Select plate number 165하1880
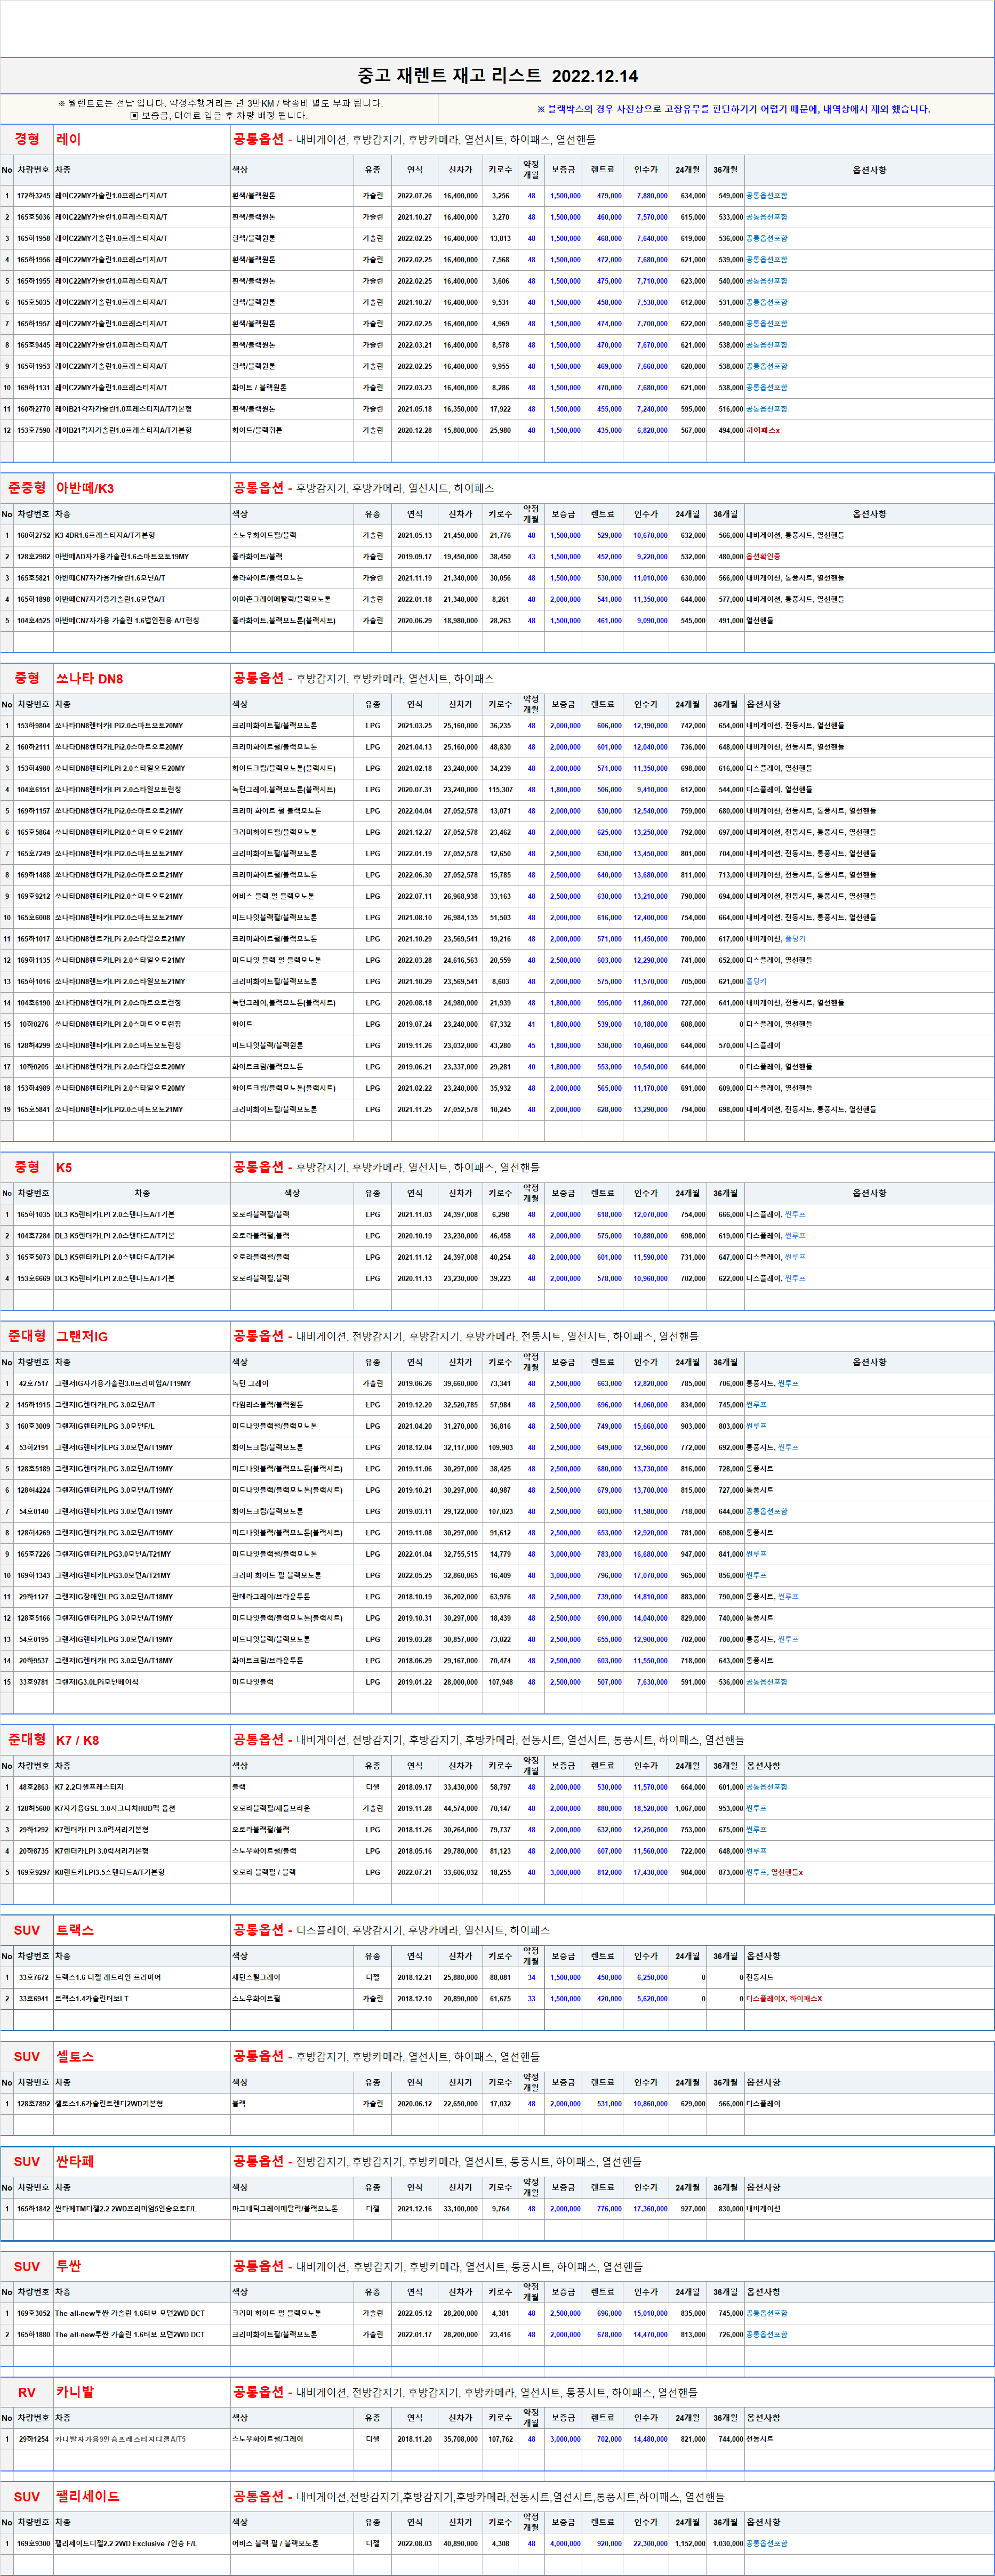Viewport: 995px width, 2576px height. coord(33,2335)
